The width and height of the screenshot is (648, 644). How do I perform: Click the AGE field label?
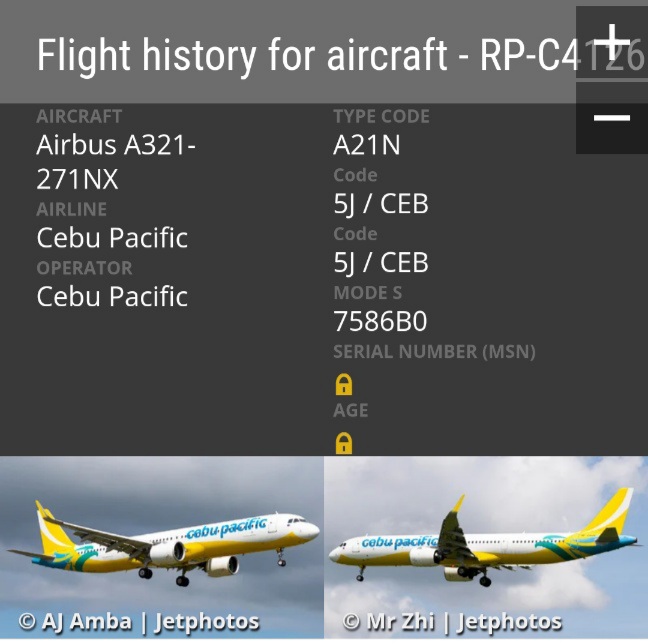[351, 410]
